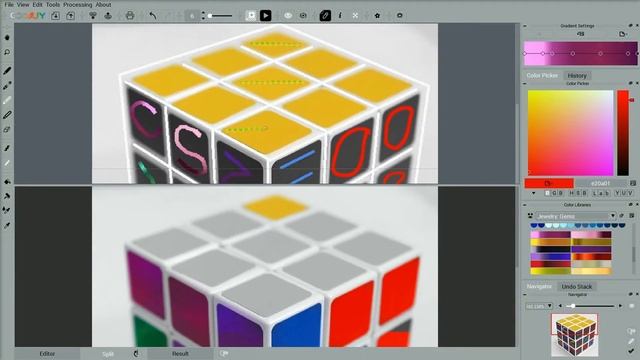Select the protection pen tool

(x=7, y=115)
